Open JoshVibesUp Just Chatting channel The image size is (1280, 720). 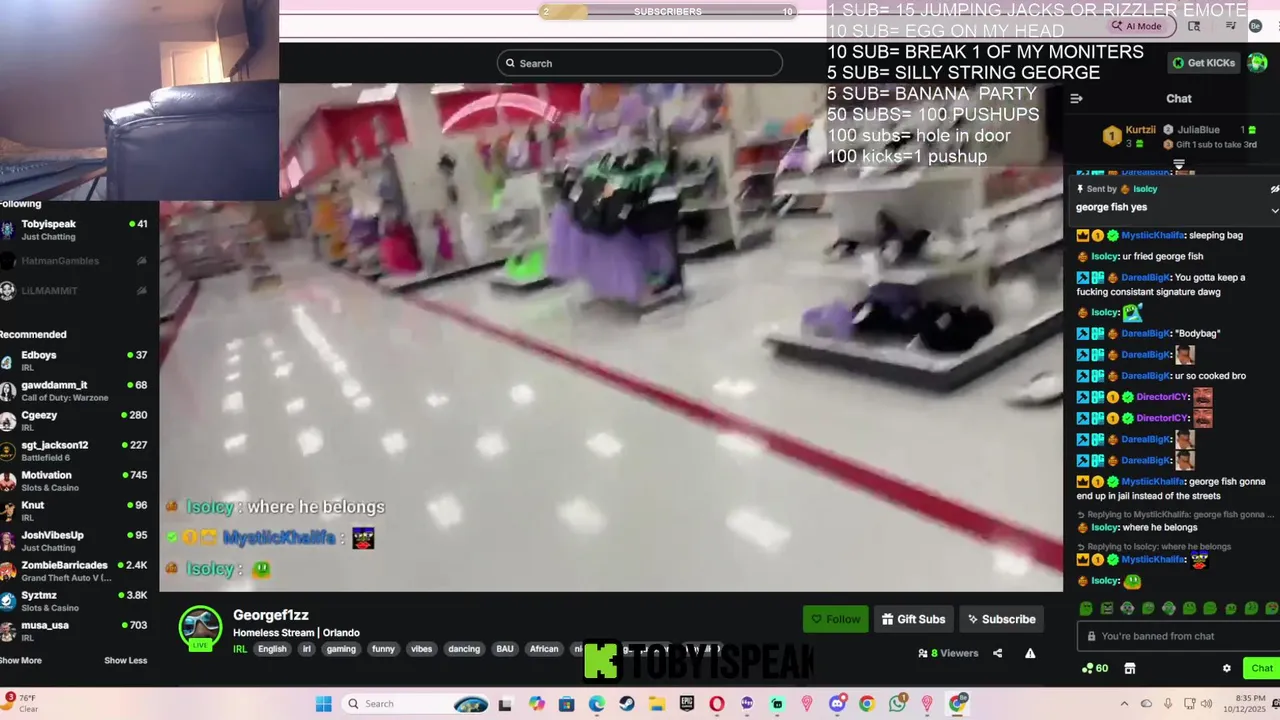coord(75,541)
